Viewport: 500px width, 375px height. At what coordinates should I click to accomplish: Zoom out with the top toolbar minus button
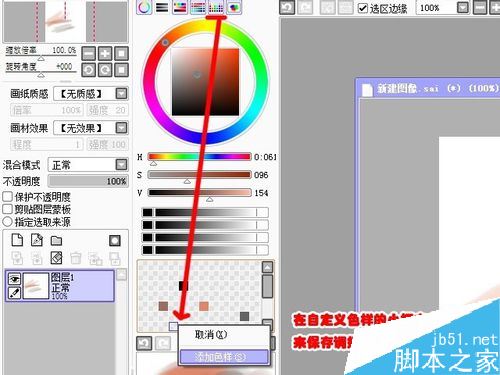pos(480,7)
